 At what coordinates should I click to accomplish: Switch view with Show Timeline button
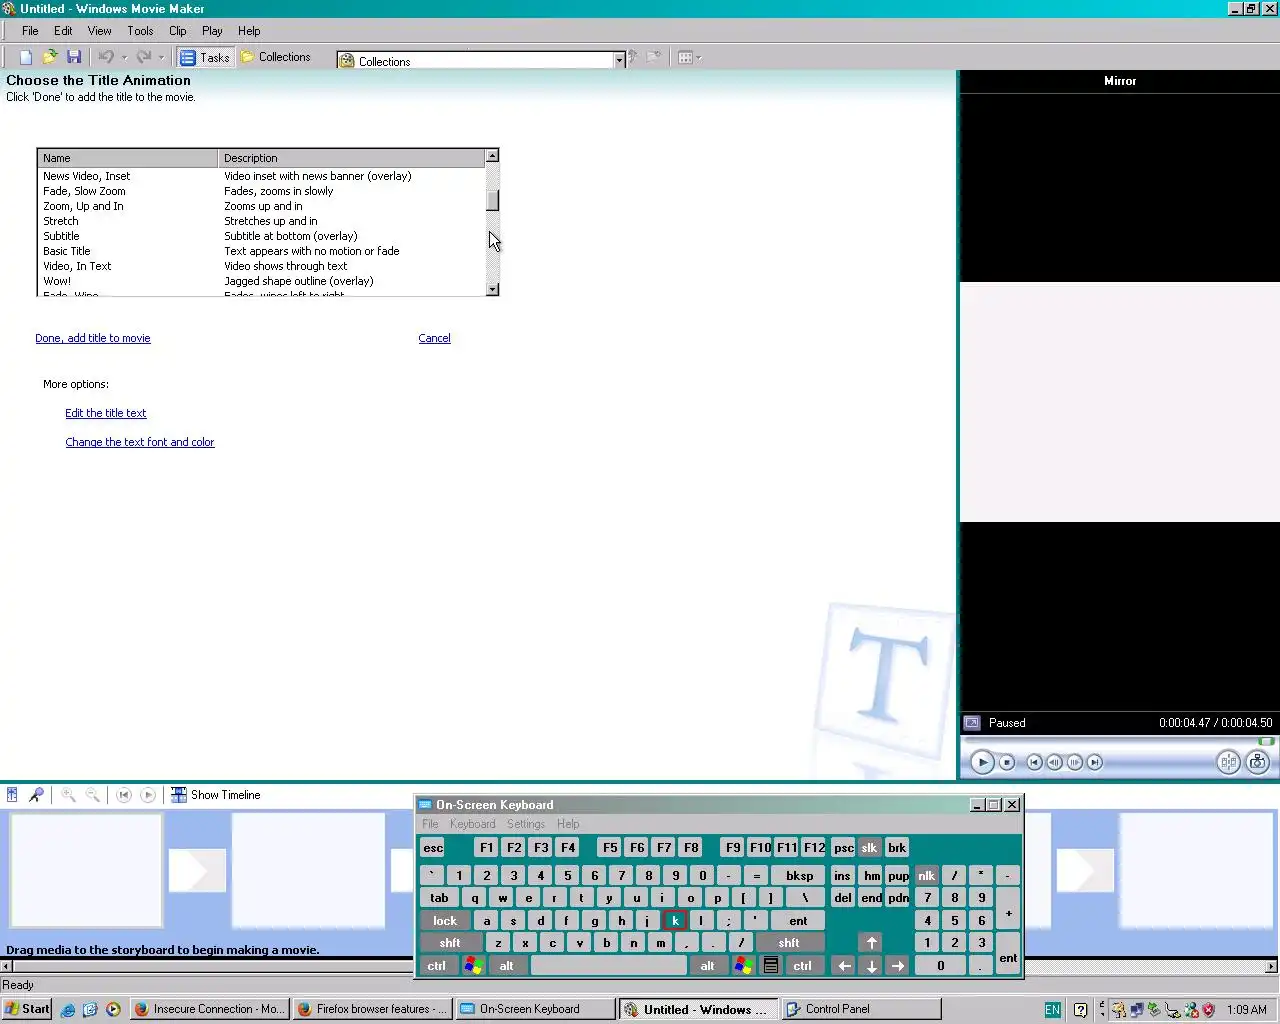tap(216, 795)
